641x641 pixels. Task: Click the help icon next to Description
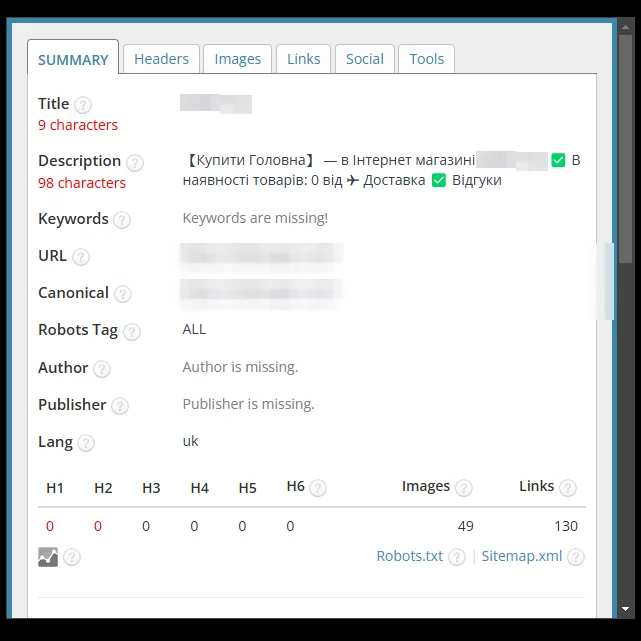click(134, 163)
